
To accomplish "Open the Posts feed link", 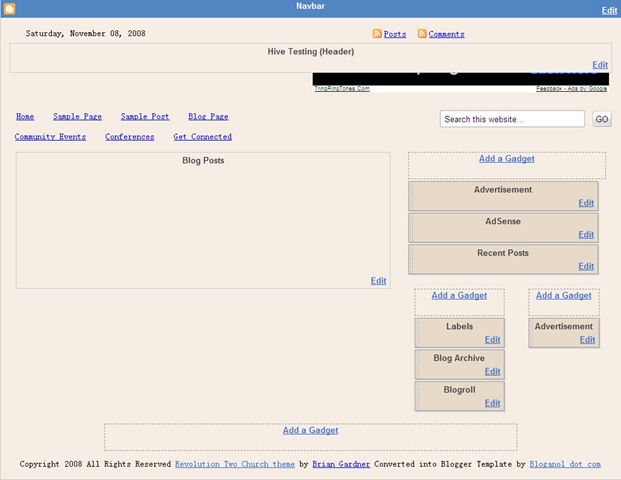I will [x=395, y=34].
